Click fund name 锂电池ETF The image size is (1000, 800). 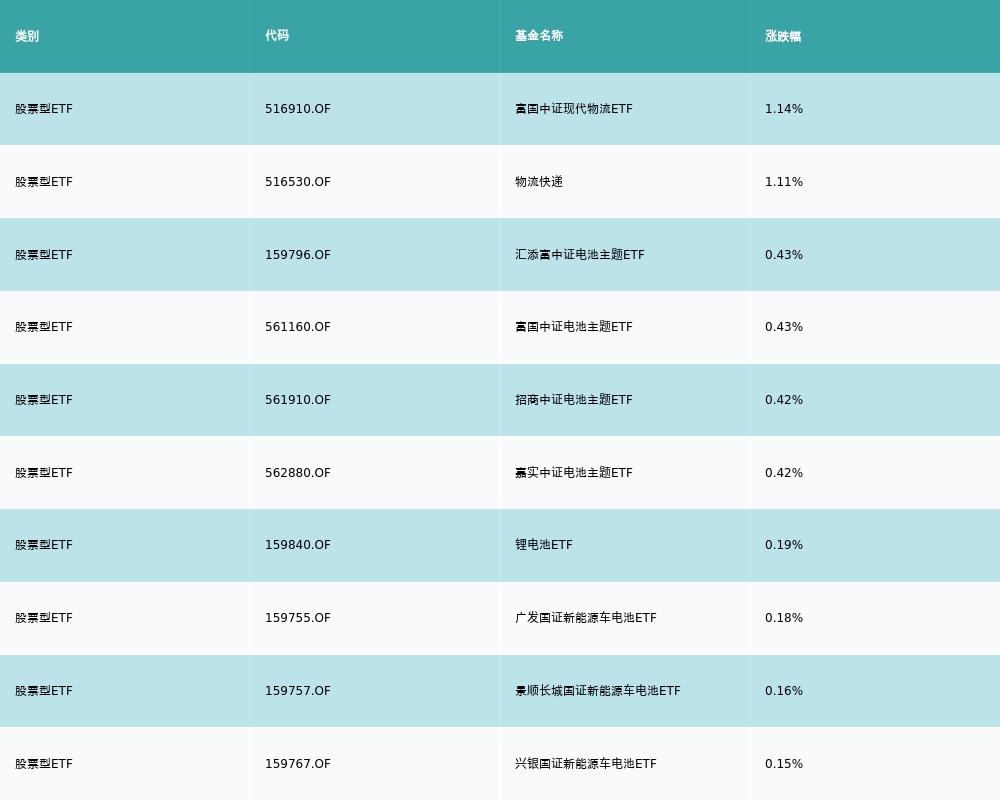coord(544,545)
